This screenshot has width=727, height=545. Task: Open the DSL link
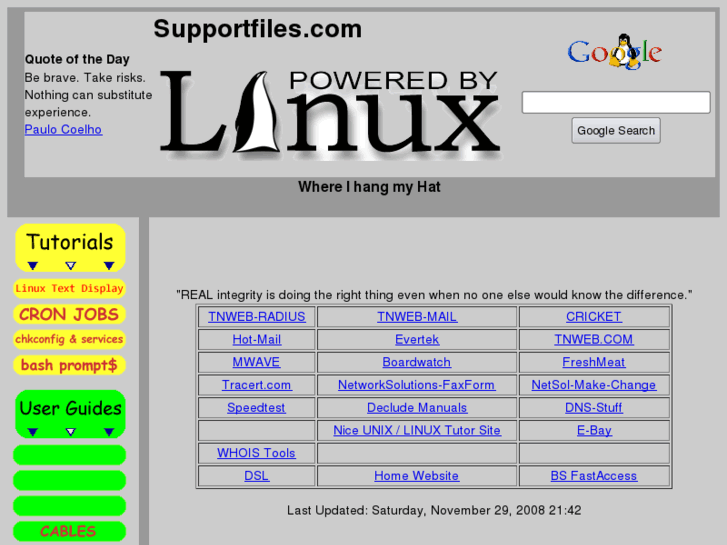tap(256, 475)
